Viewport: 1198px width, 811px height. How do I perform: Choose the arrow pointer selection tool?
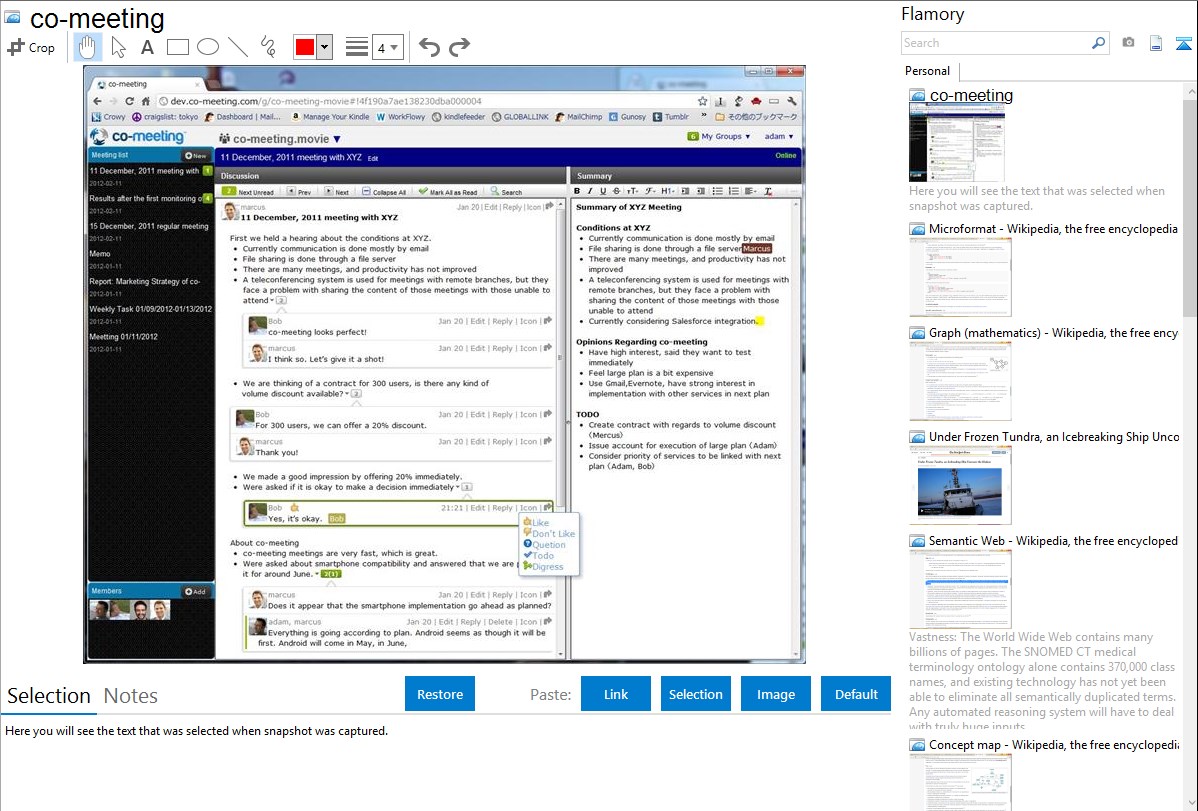tap(118, 47)
